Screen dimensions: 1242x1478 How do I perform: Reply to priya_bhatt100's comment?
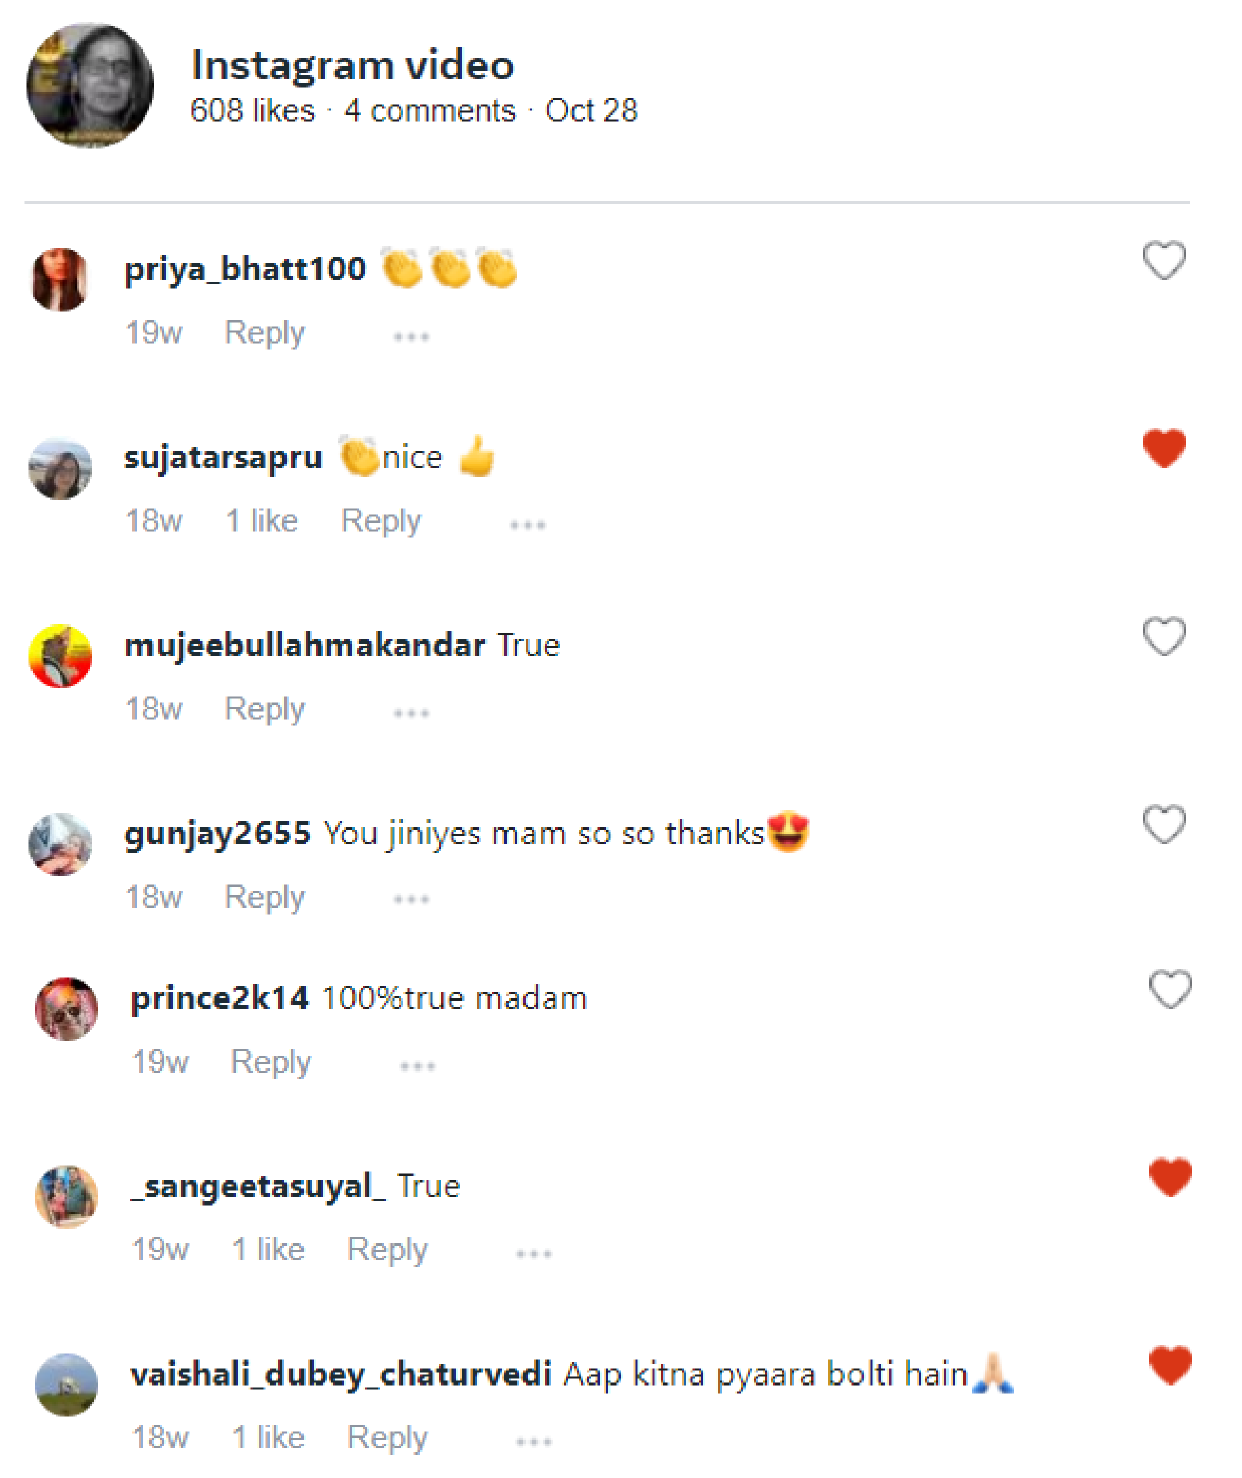point(264,333)
